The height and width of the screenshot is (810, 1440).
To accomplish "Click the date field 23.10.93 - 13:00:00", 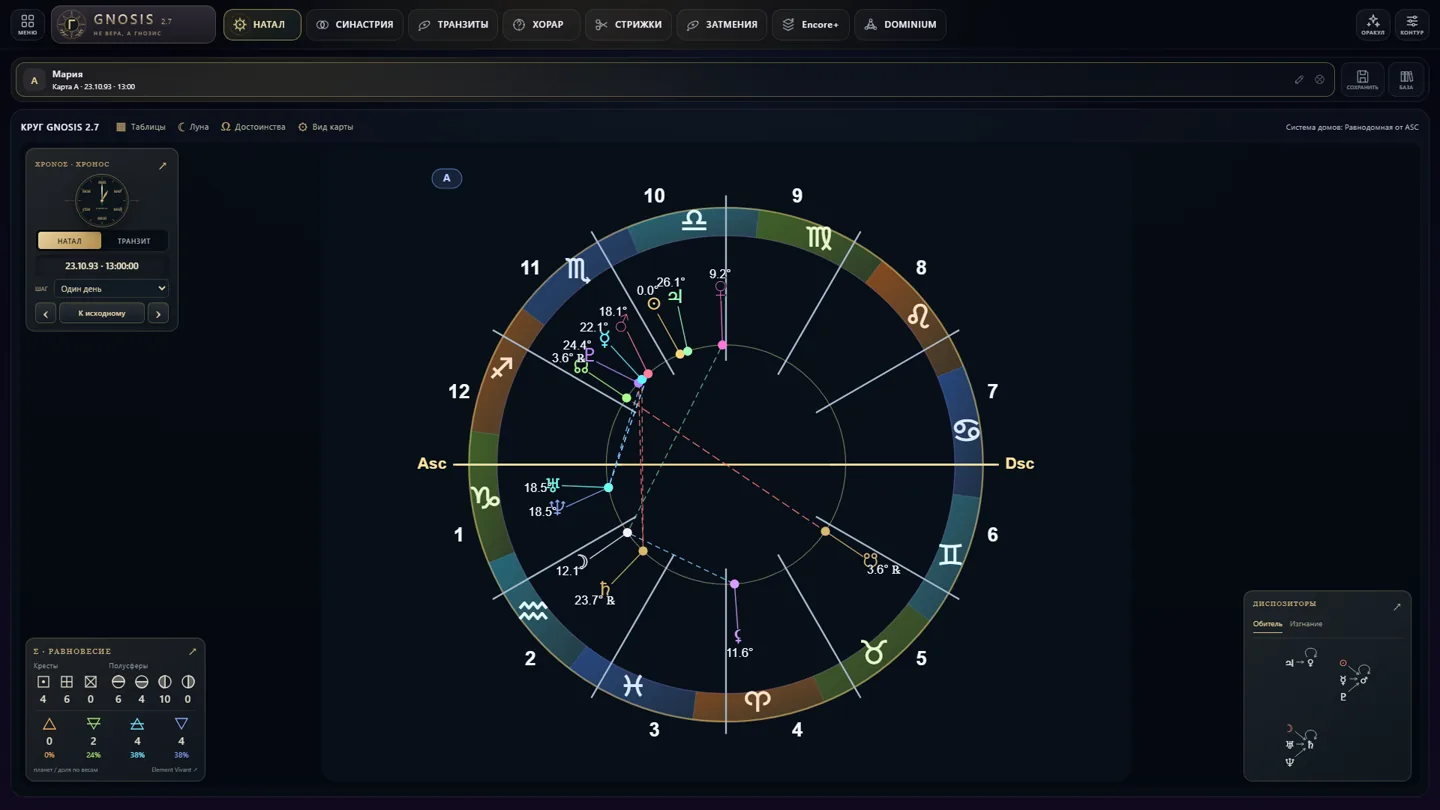I will 102,266.
